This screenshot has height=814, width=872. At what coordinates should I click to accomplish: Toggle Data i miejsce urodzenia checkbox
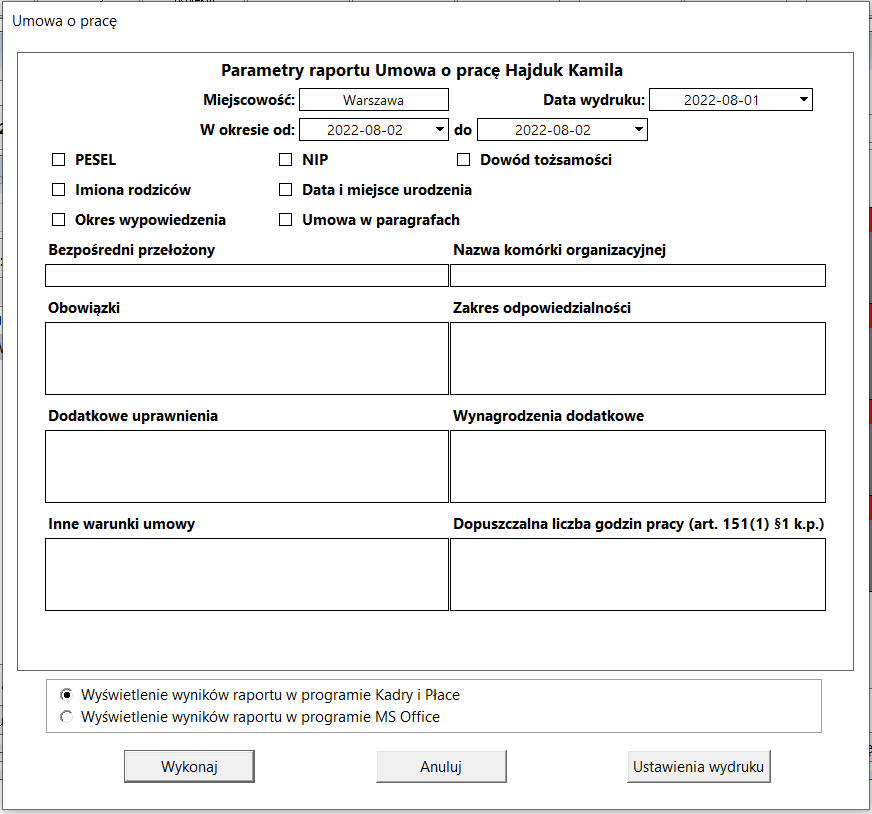[285, 190]
